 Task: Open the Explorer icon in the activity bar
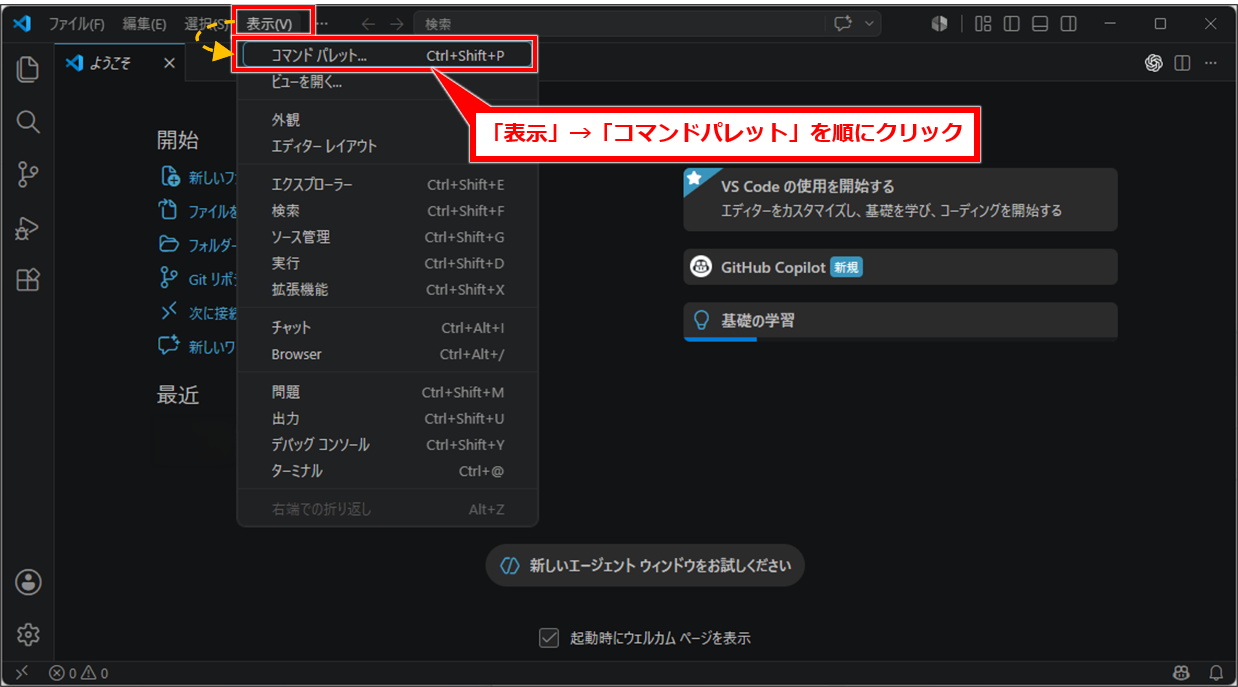(x=28, y=69)
